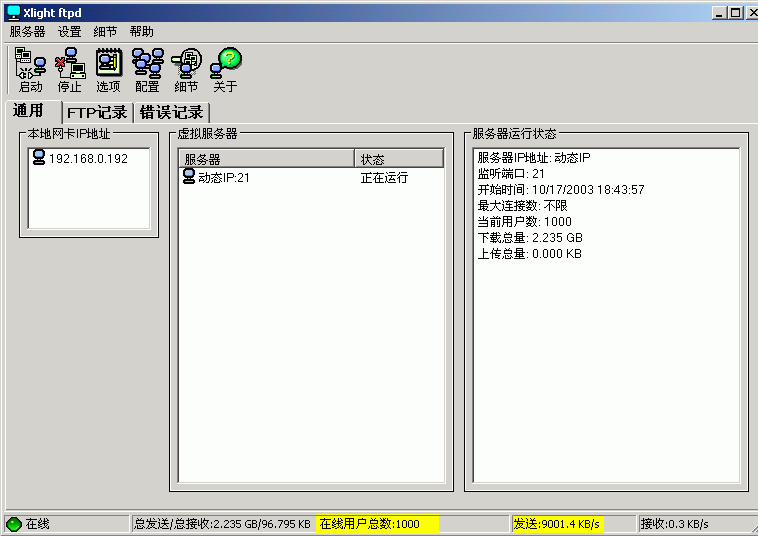Open the 帮助 menu

click(141, 32)
